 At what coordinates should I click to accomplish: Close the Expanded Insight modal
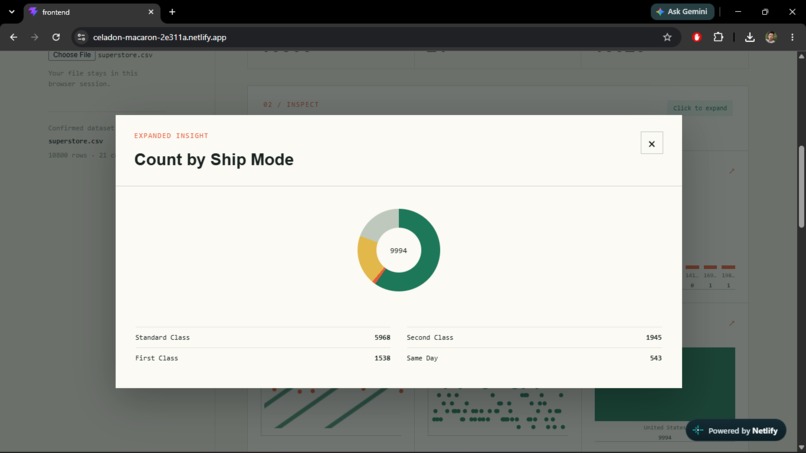pyautogui.click(x=651, y=143)
